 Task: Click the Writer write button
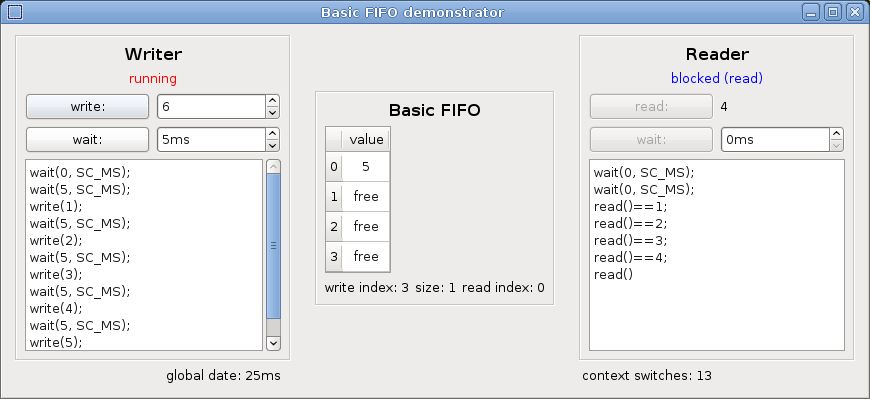point(88,107)
